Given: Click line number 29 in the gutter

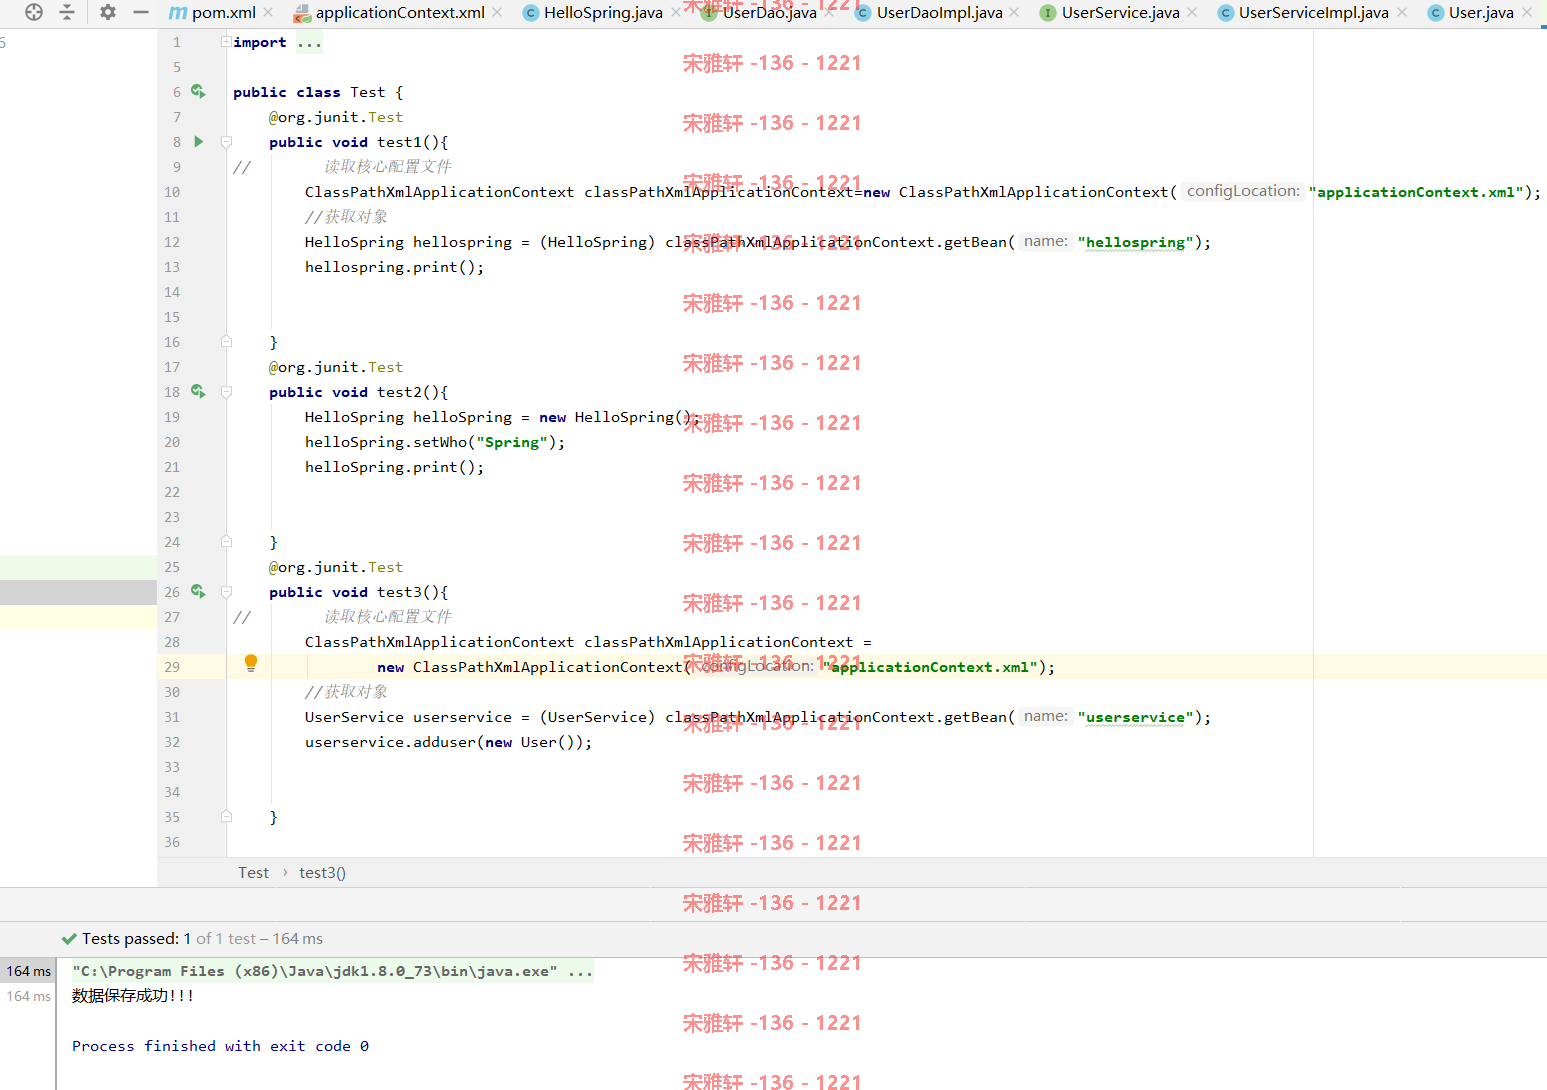Looking at the screenshot, I should [x=172, y=667].
